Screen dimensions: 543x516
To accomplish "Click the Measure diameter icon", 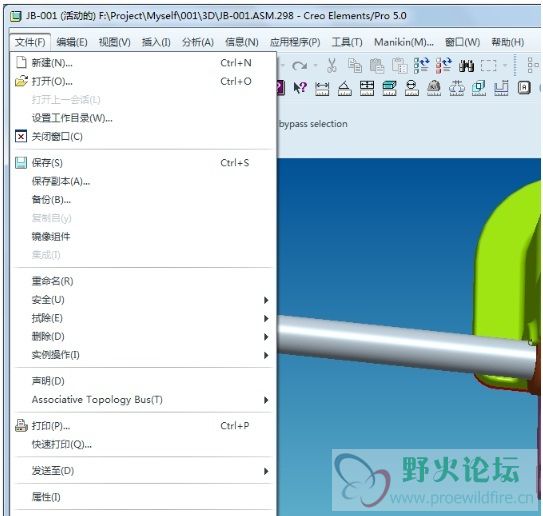I will [x=412, y=88].
